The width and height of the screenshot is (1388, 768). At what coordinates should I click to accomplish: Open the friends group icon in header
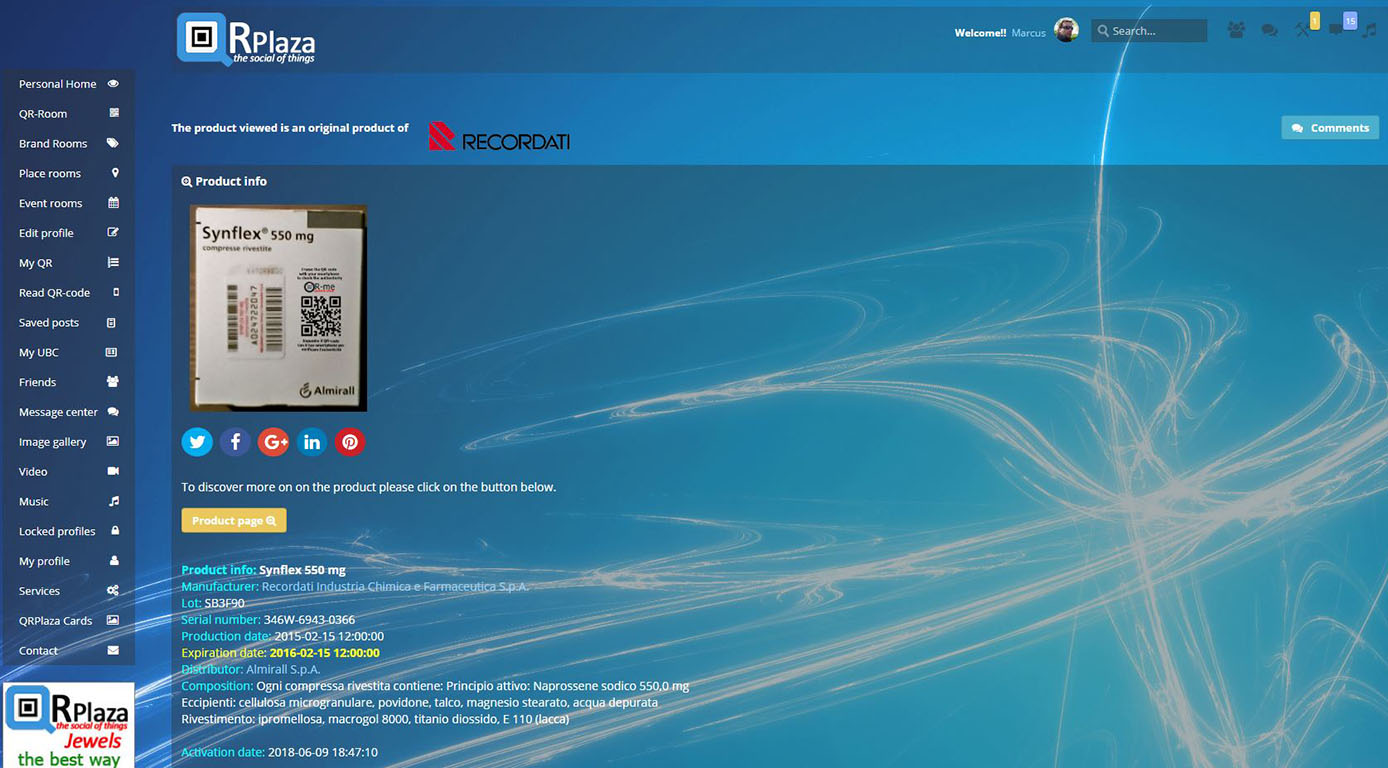point(1236,31)
